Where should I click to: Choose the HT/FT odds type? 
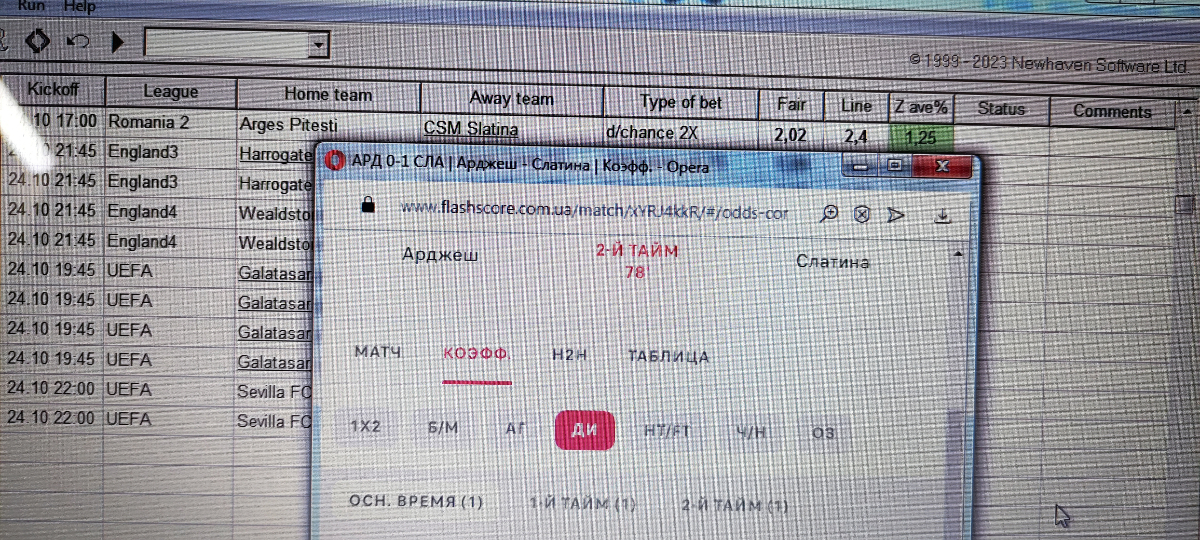click(667, 431)
